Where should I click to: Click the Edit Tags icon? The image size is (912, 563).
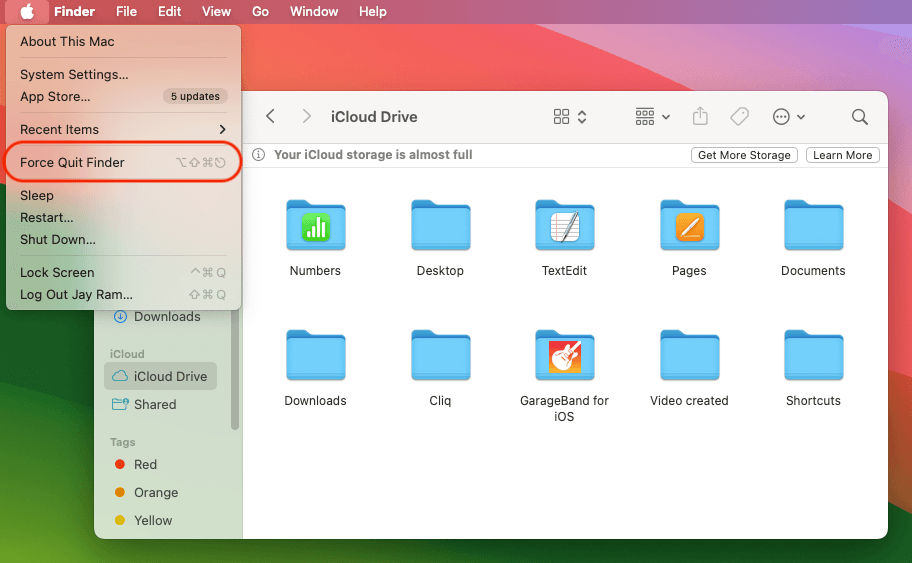[739, 116]
